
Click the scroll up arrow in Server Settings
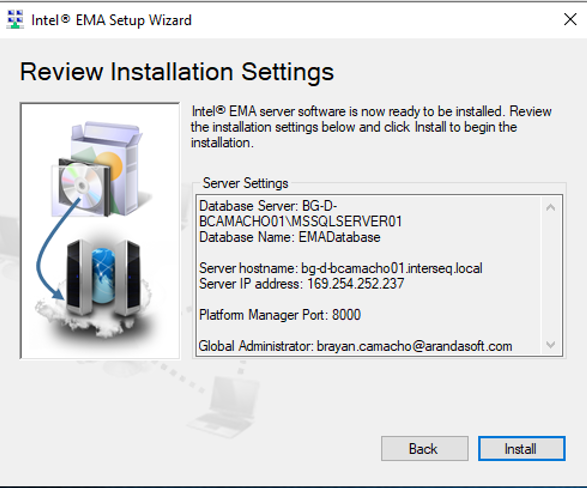tap(550, 207)
